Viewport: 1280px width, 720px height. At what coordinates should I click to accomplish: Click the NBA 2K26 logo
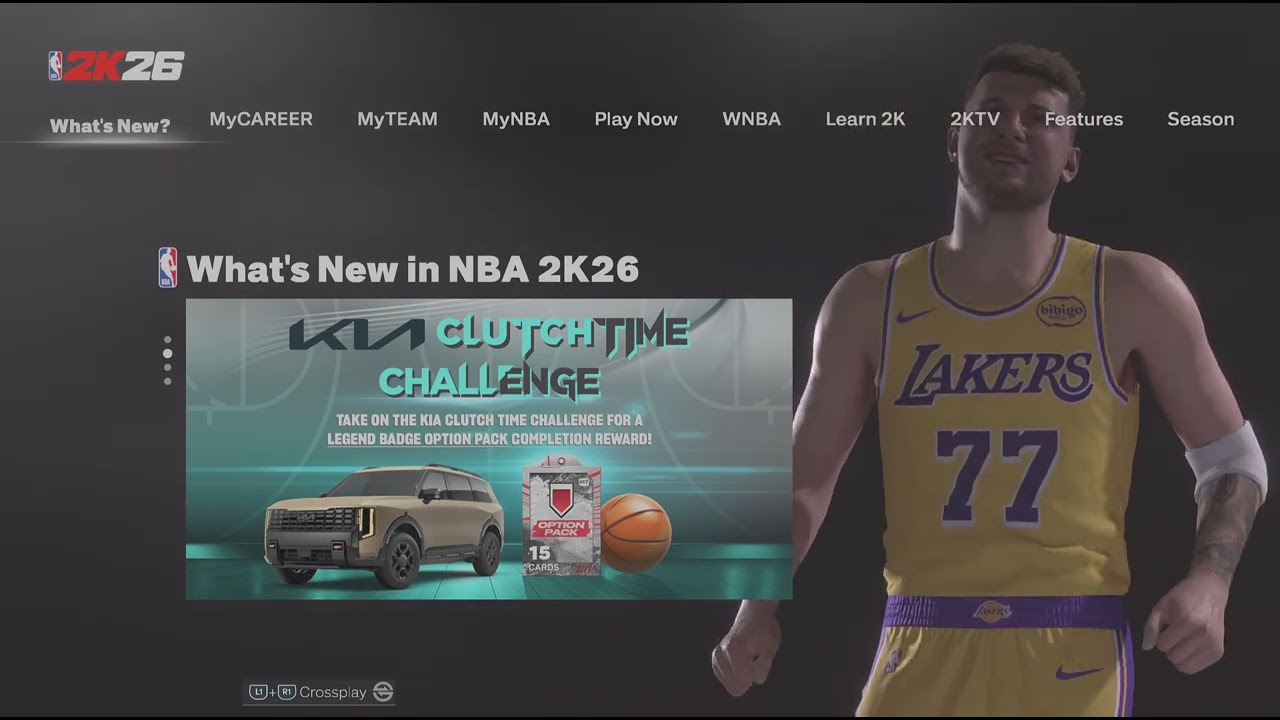tap(116, 66)
